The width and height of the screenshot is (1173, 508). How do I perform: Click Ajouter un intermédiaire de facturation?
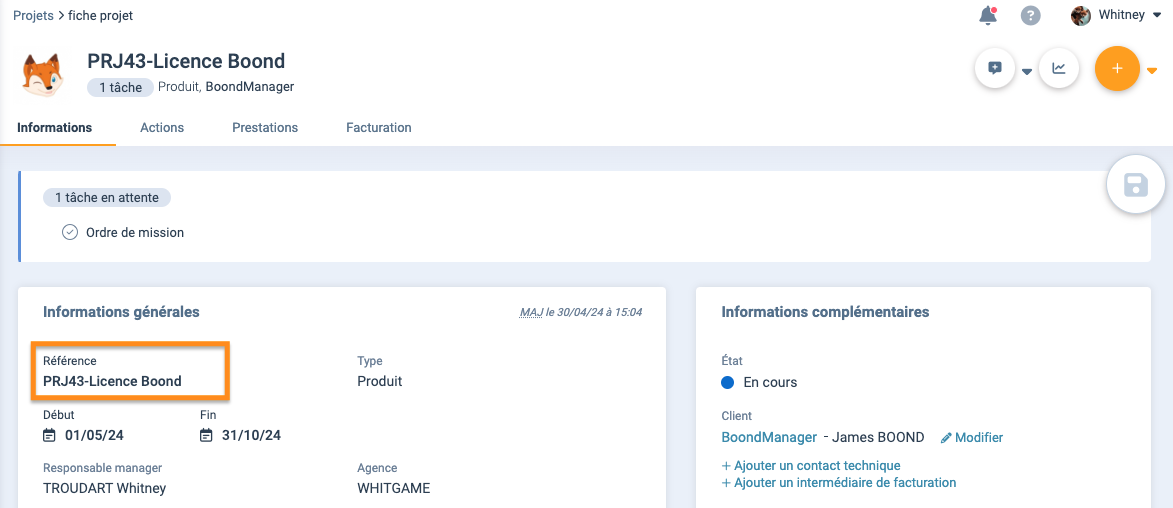[x=839, y=482]
